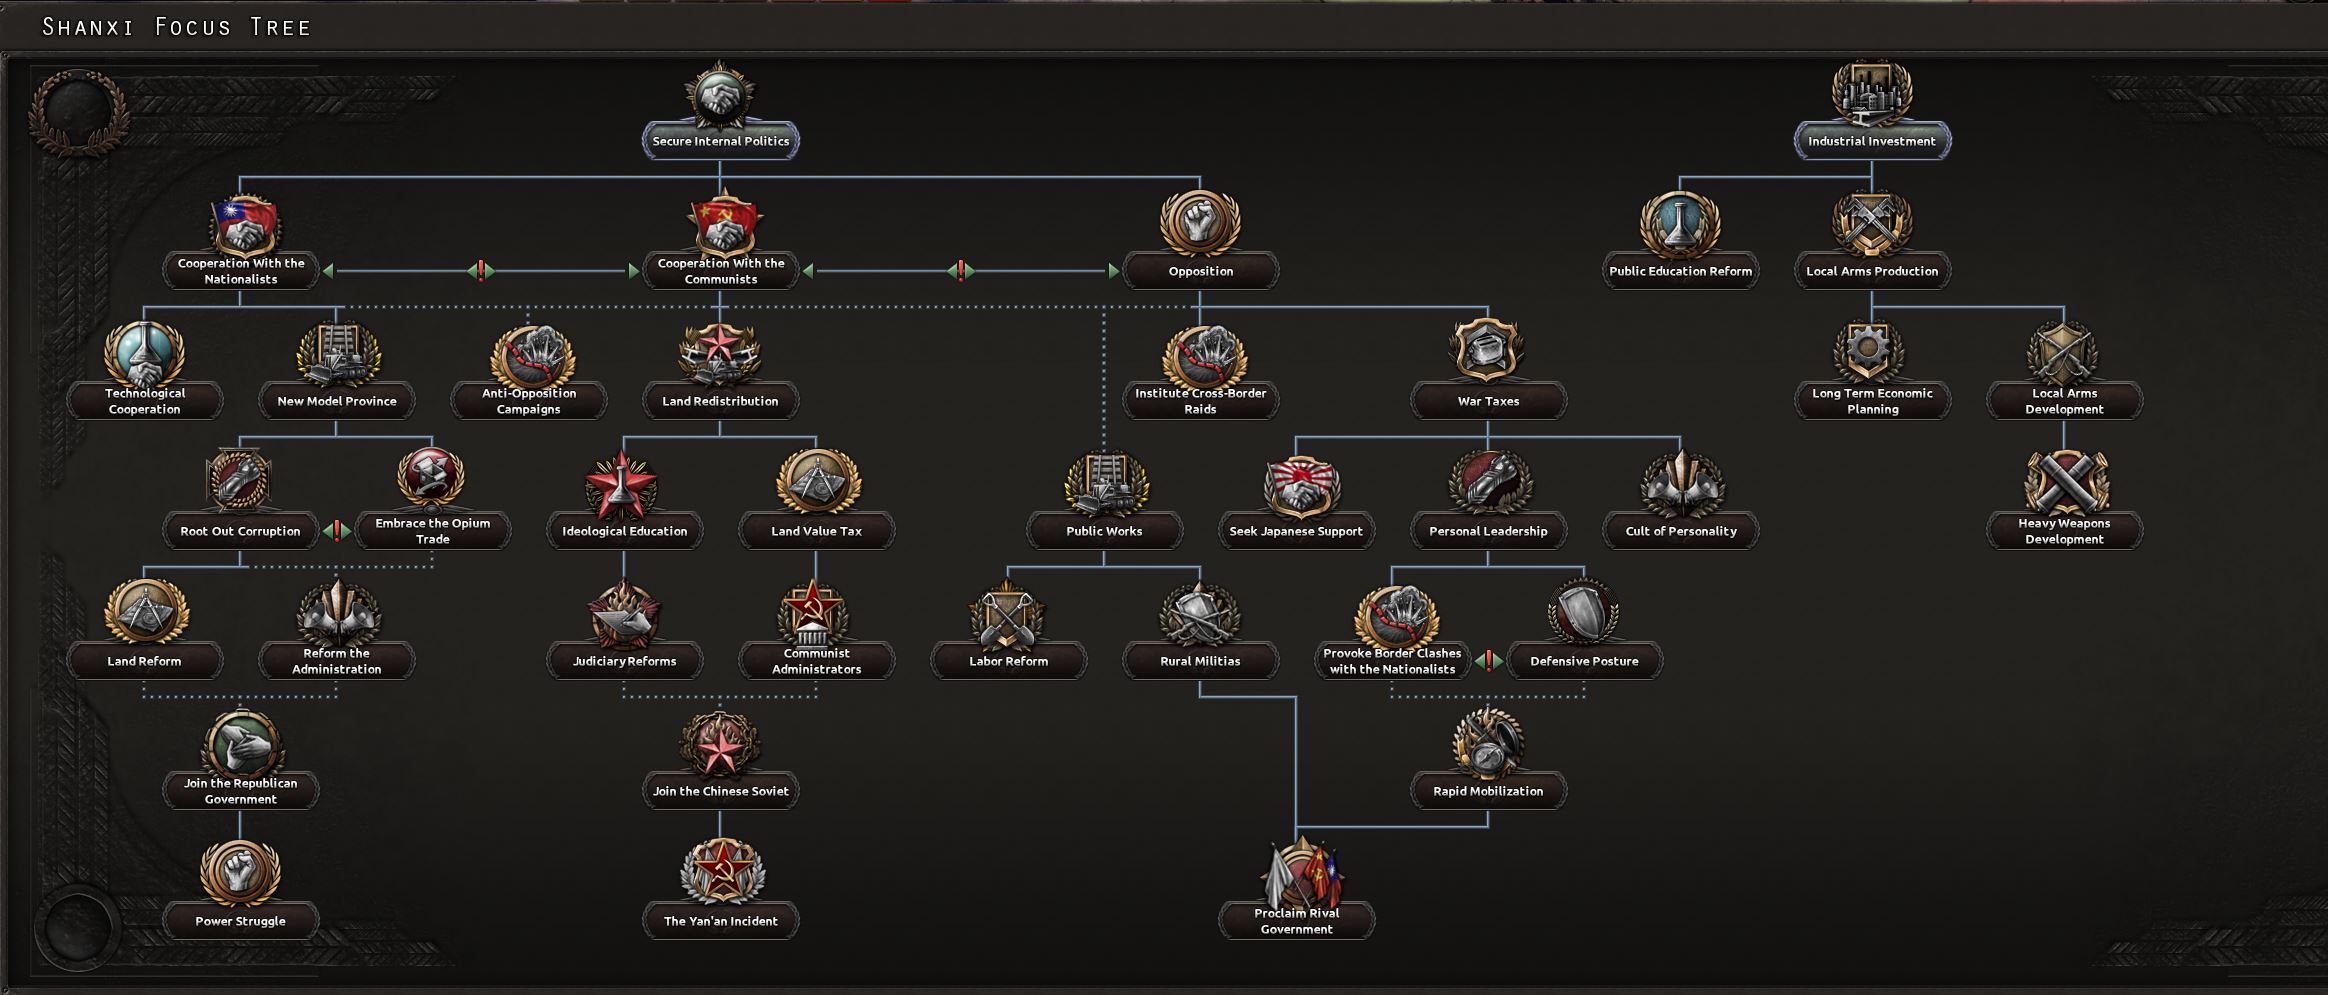This screenshot has width=2328, height=995.
Task: Click the Labor Reform icon
Action: [x=1008, y=614]
